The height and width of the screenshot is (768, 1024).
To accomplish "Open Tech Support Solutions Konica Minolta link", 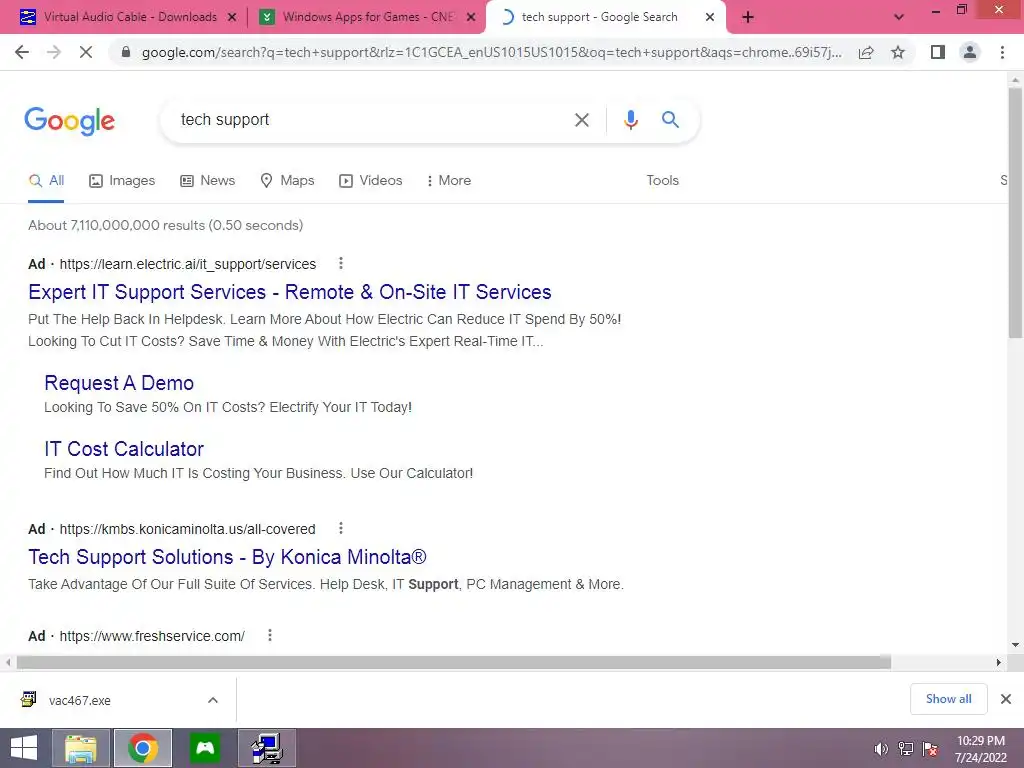I will (227, 557).
